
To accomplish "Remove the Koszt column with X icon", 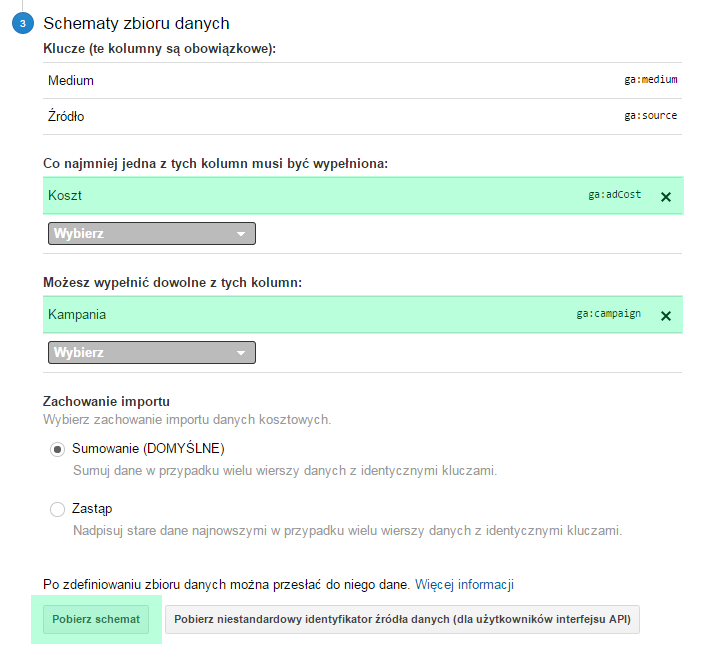I will 666,197.
